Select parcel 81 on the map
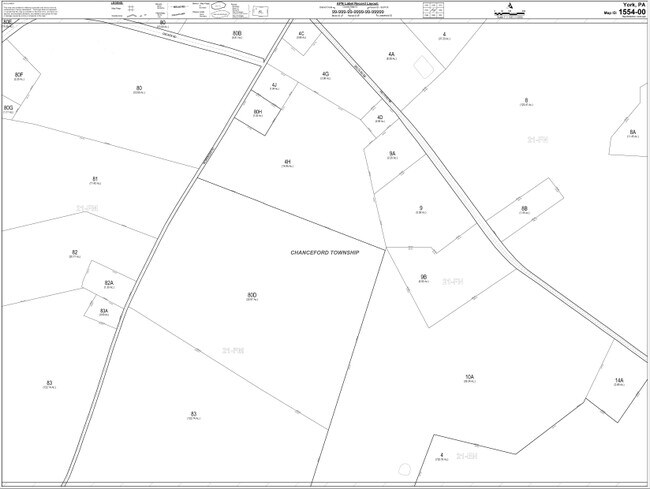Image resolution: width=650 pixels, height=489 pixels. 94,180
